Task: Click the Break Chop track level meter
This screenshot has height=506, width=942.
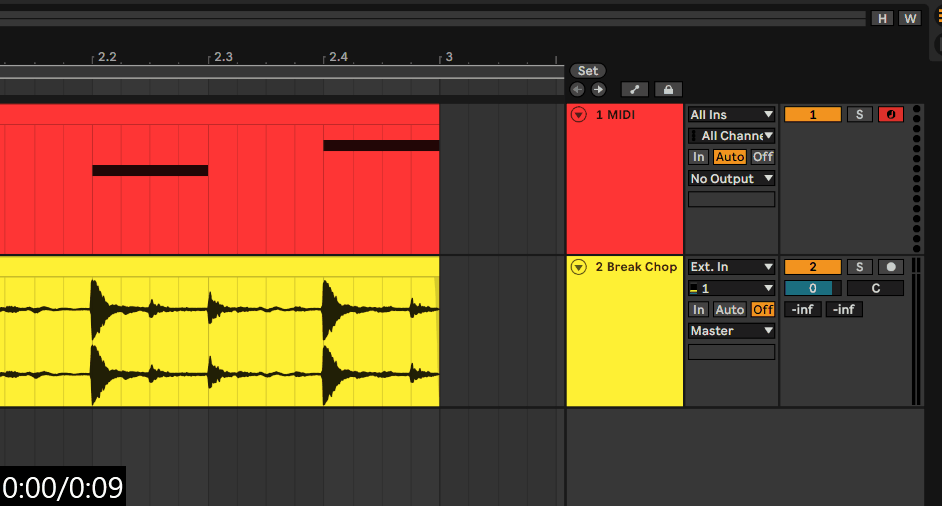Action: pyautogui.click(x=916, y=331)
